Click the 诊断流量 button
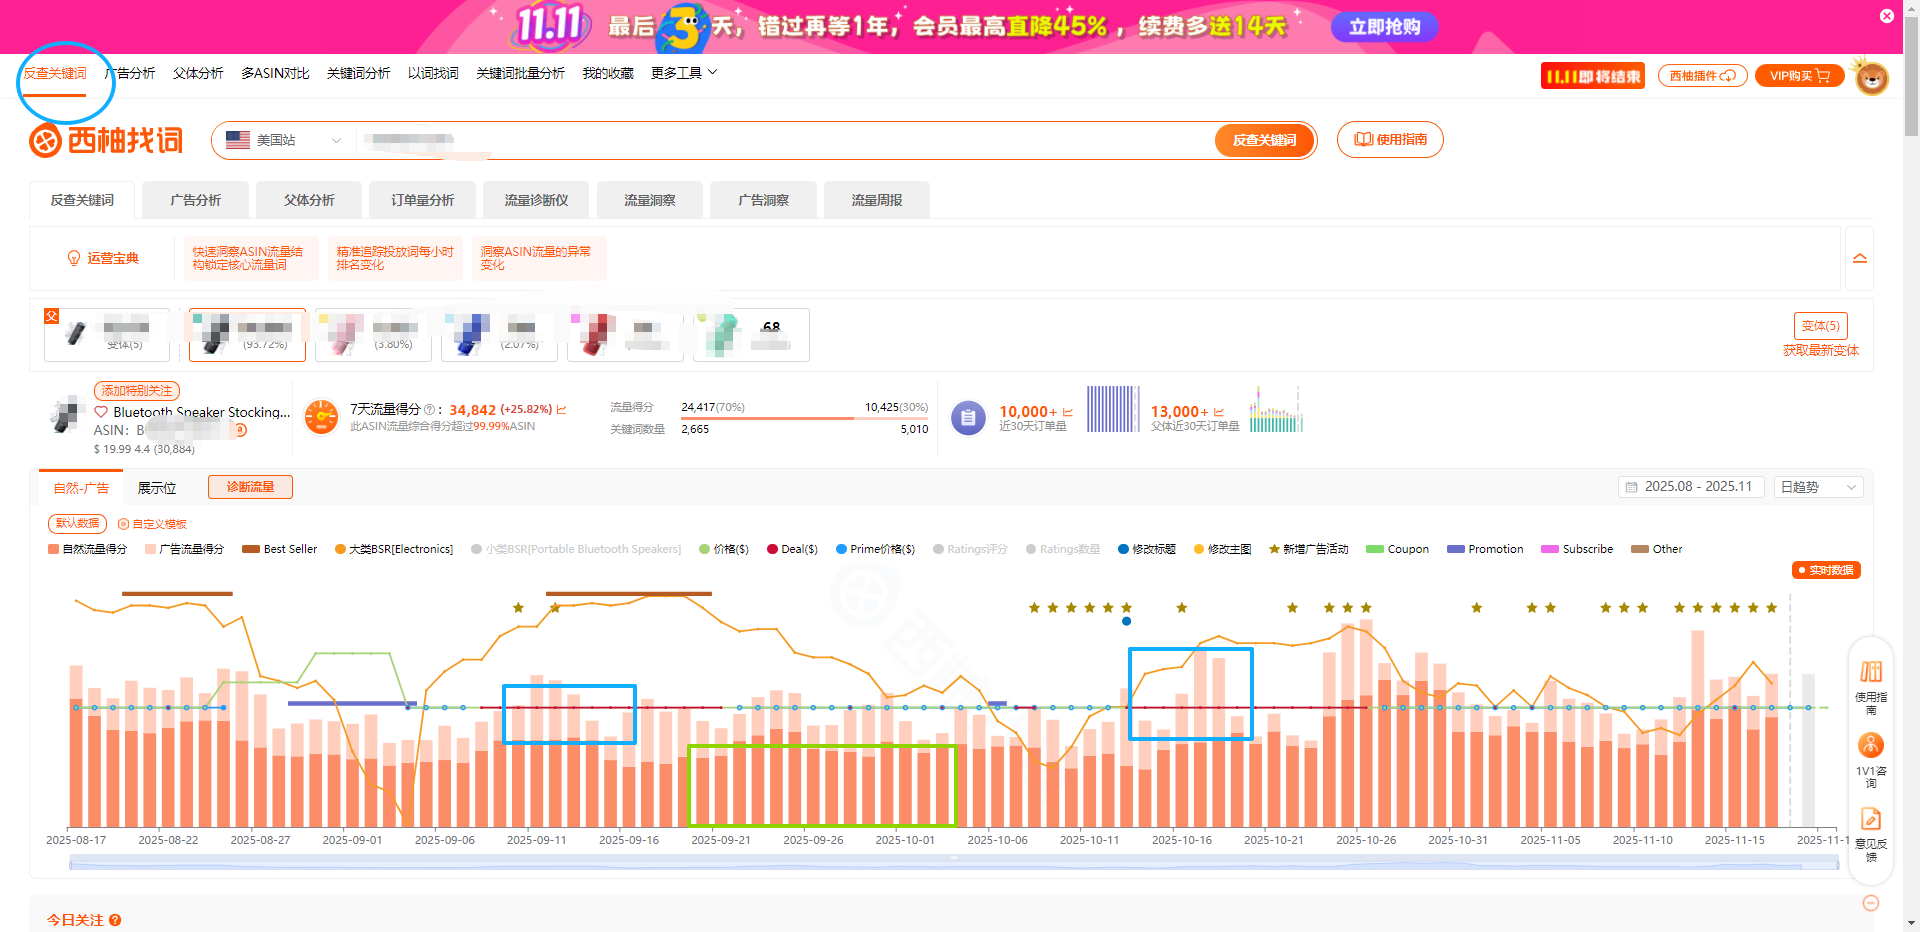Viewport: 1920px width, 932px height. 250,487
